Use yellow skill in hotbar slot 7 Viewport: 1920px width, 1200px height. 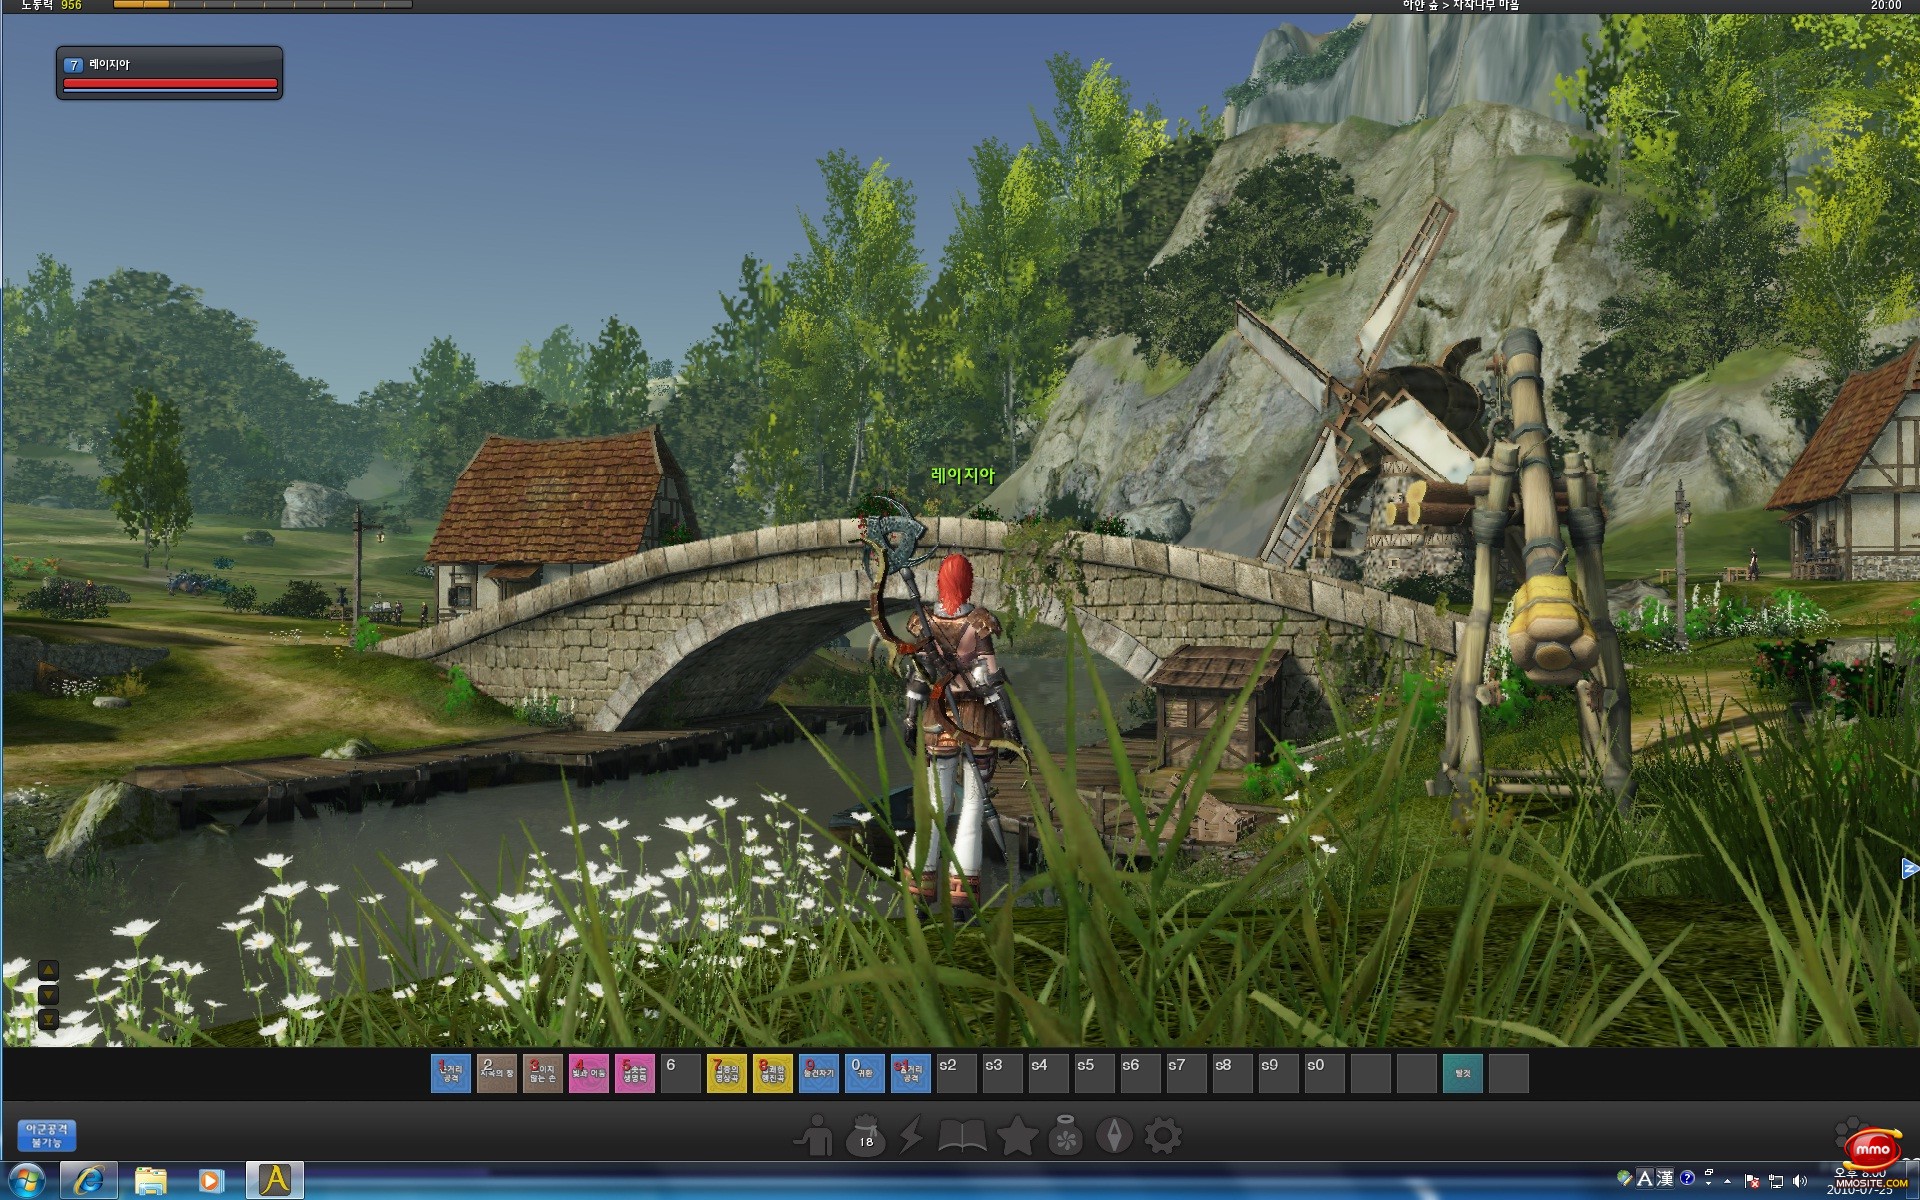click(727, 1074)
